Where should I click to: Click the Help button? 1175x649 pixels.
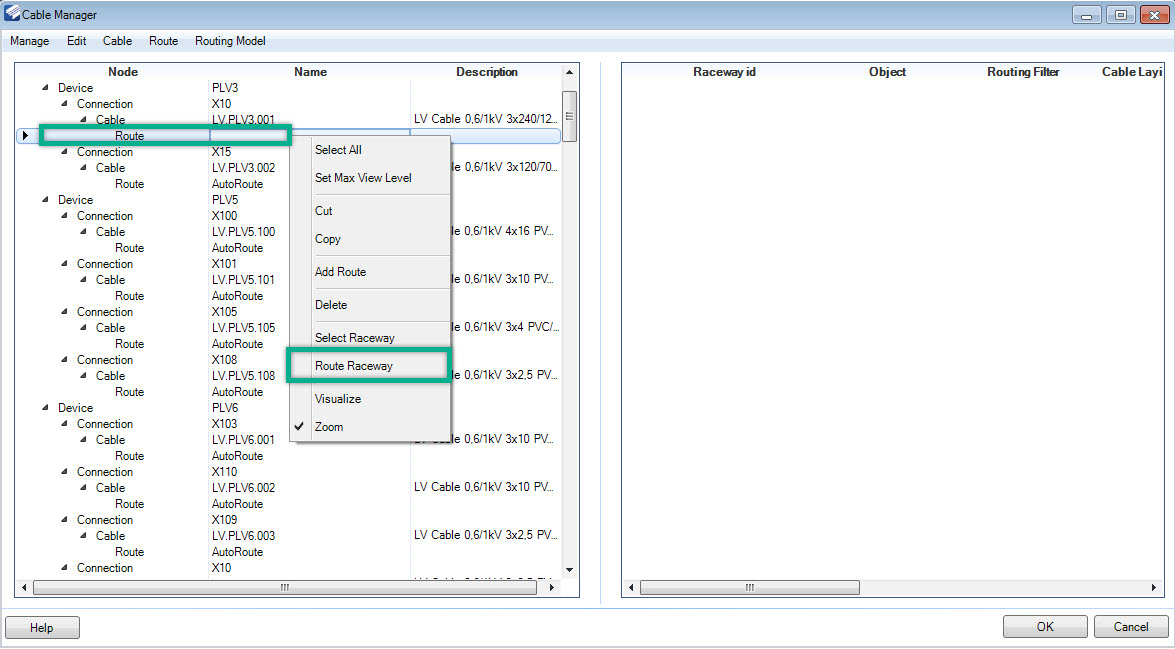point(42,627)
